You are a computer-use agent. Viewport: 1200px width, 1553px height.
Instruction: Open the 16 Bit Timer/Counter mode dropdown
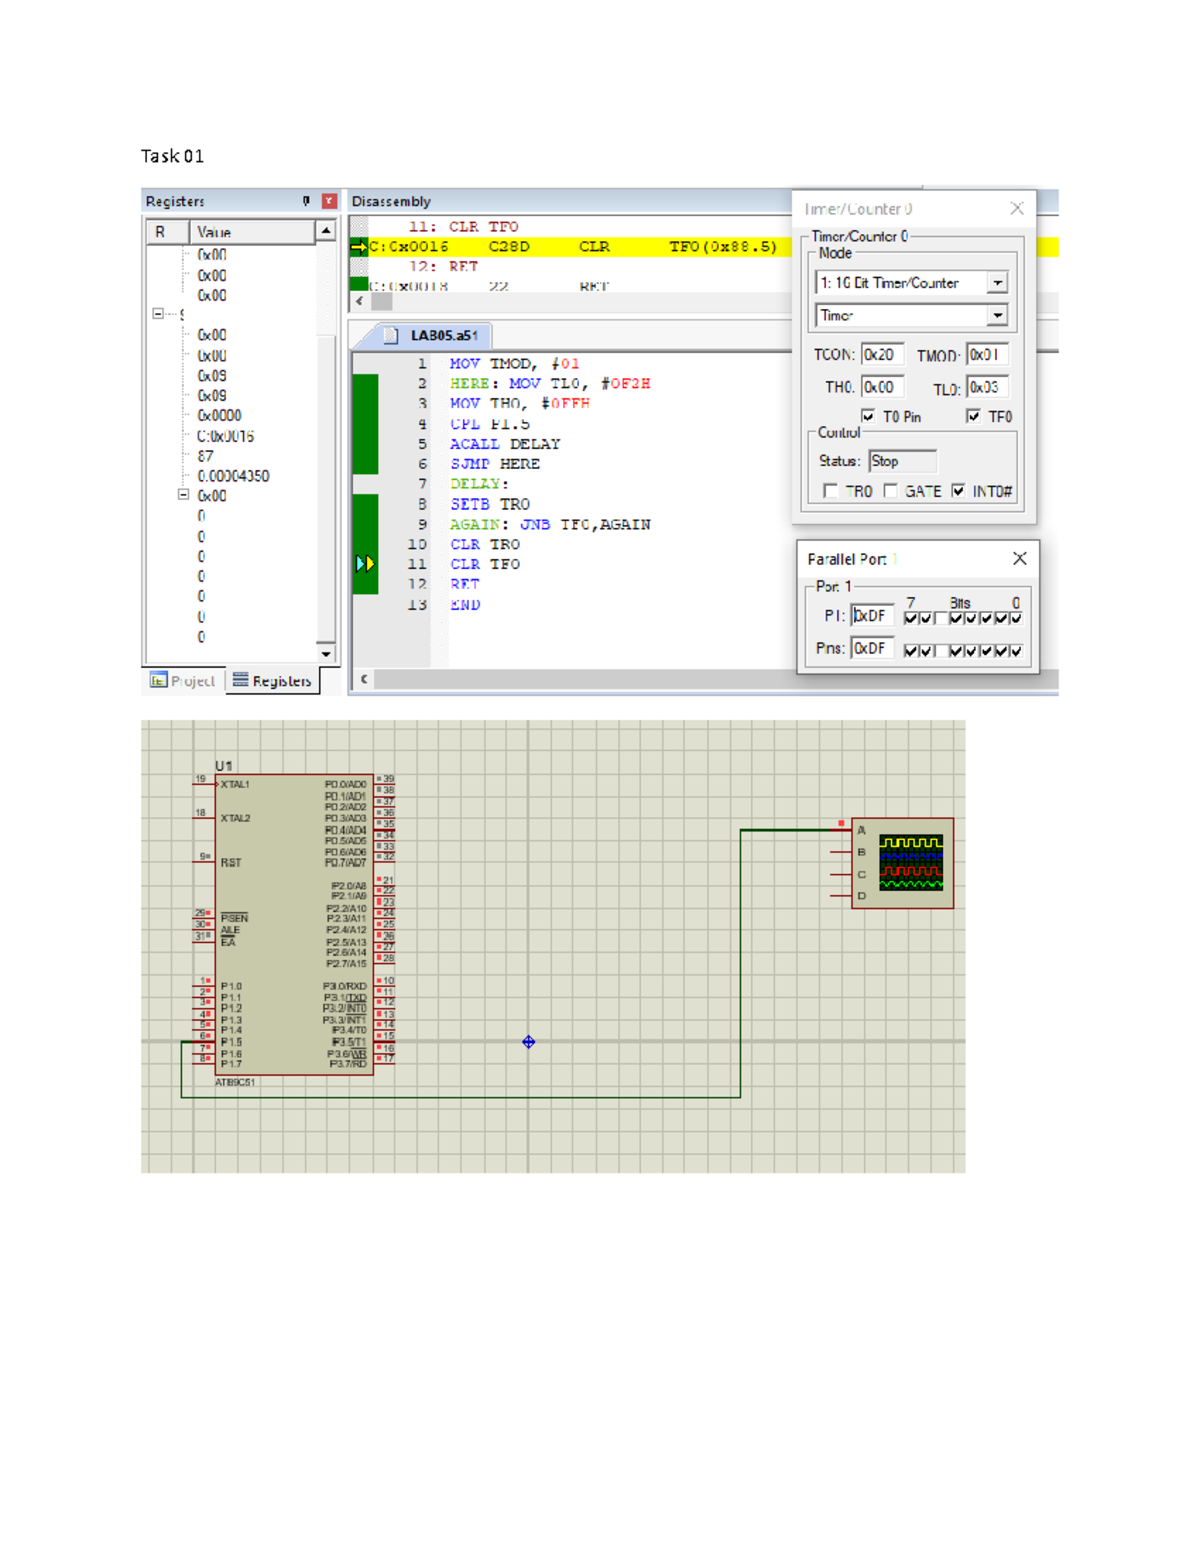(x=998, y=282)
